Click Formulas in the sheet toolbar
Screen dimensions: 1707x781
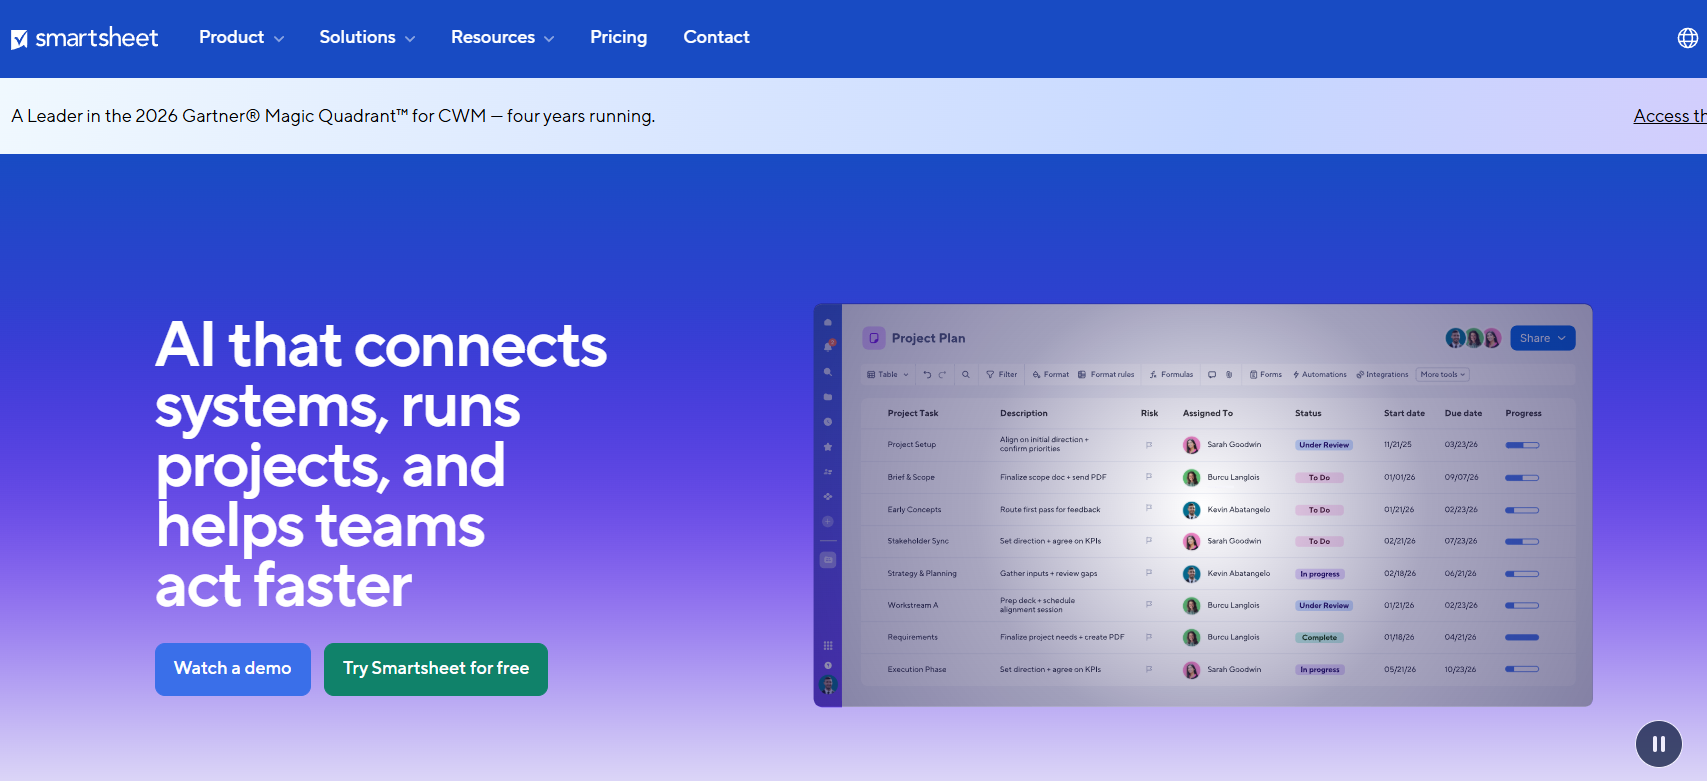1171,375
